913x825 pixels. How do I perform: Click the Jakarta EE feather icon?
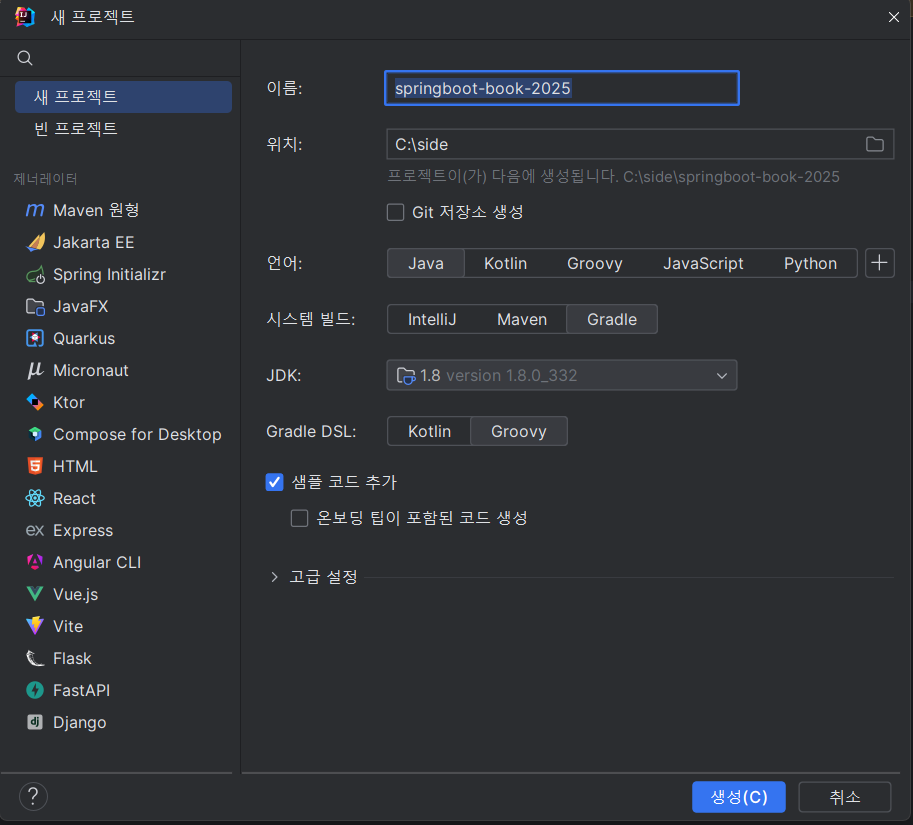click(35, 242)
